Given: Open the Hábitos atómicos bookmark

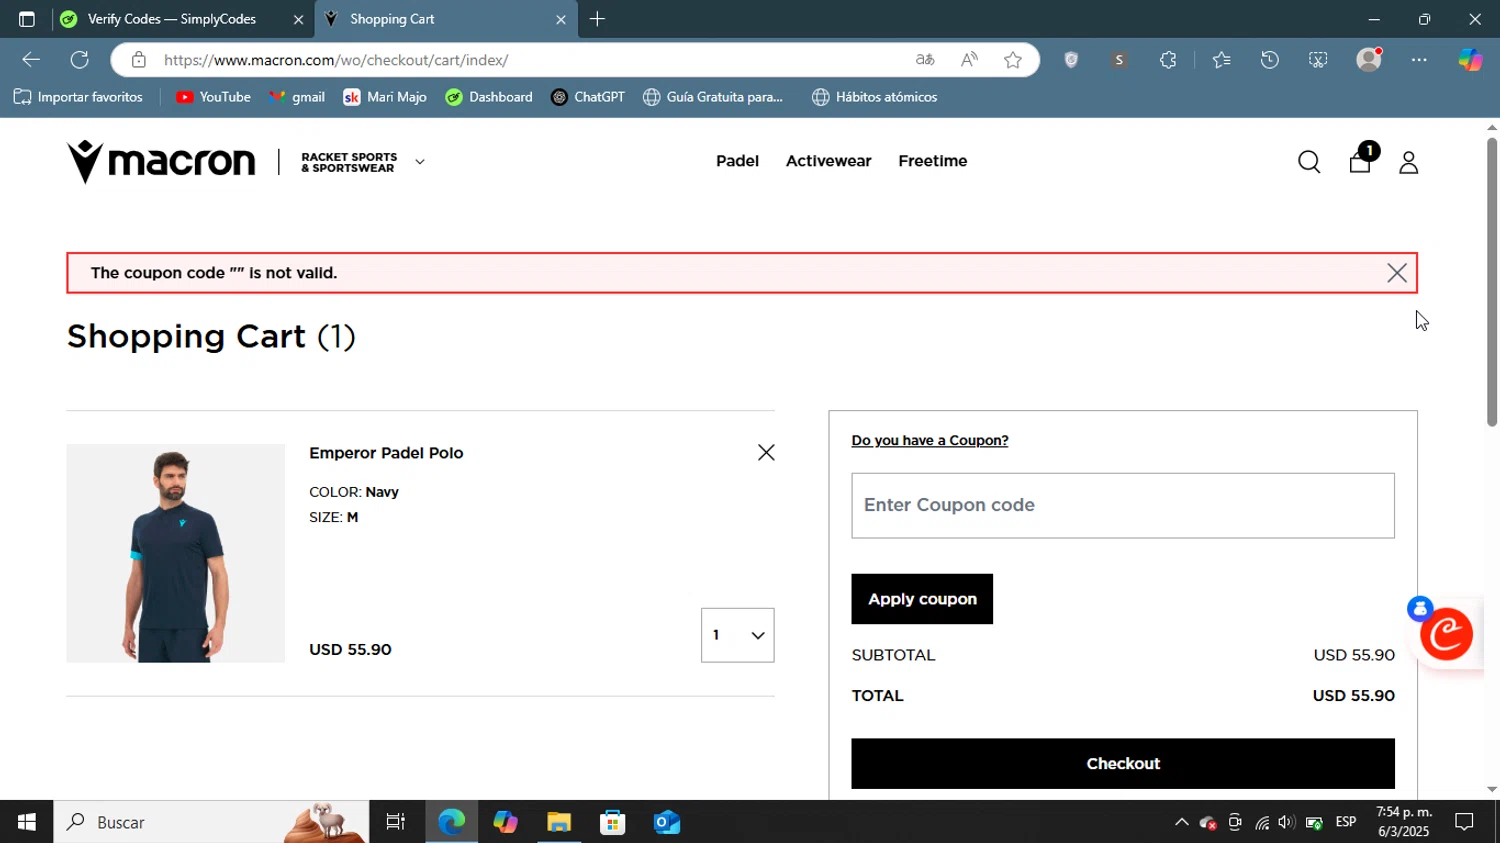Looking at the screenshot, I should pos(875,97).
